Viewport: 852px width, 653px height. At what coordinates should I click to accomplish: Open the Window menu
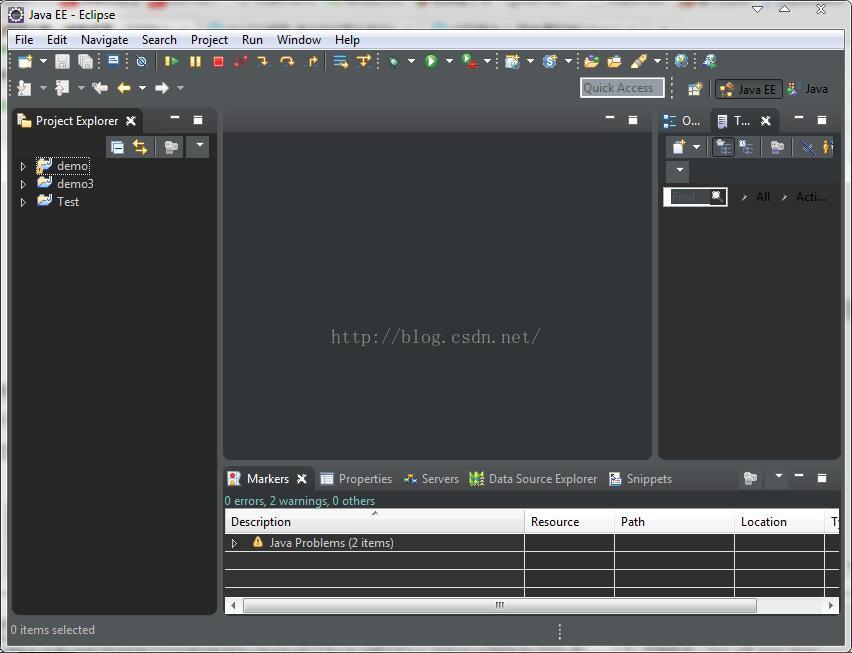coord(299,40)
